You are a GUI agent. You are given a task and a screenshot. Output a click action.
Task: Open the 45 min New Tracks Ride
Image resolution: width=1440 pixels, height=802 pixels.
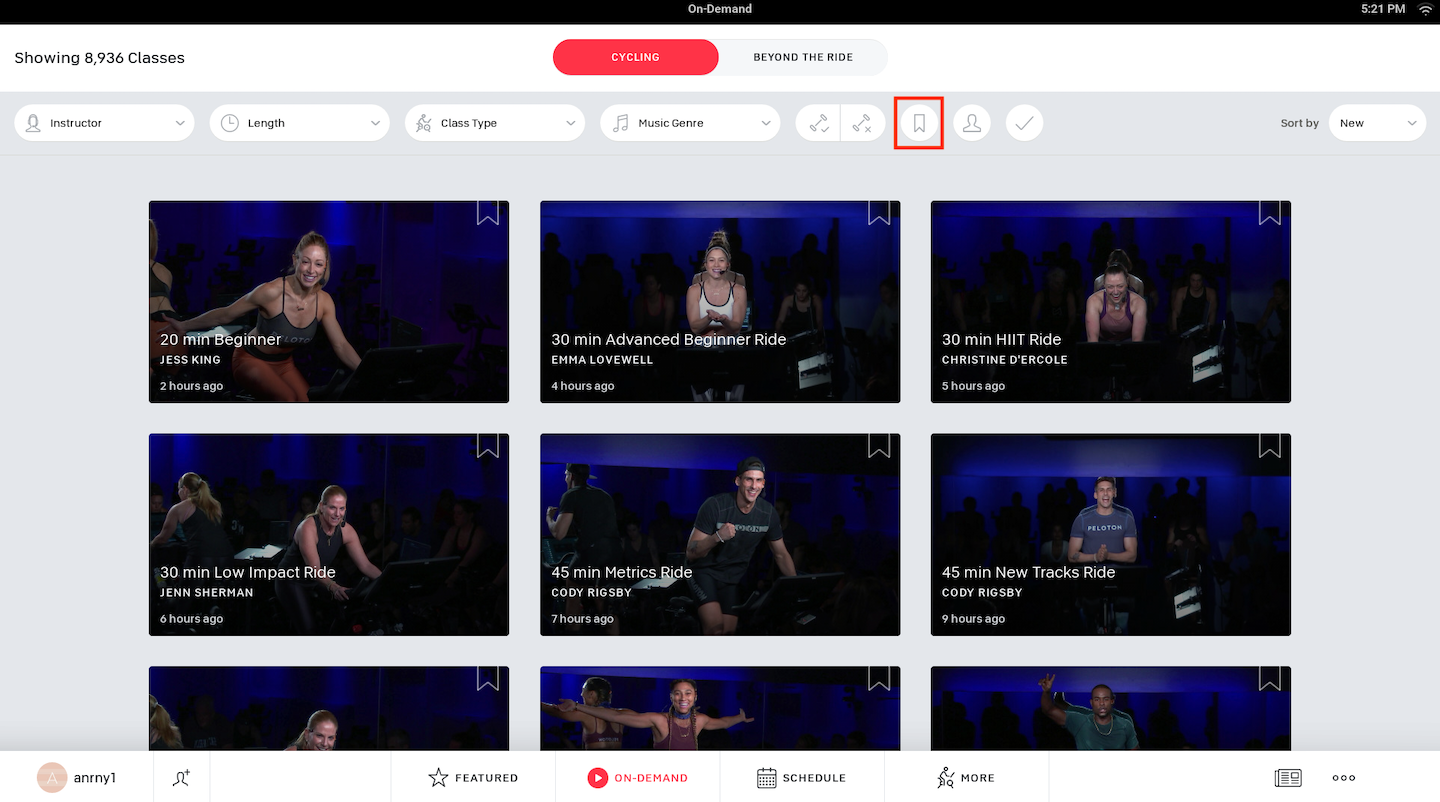(1110, 535)
